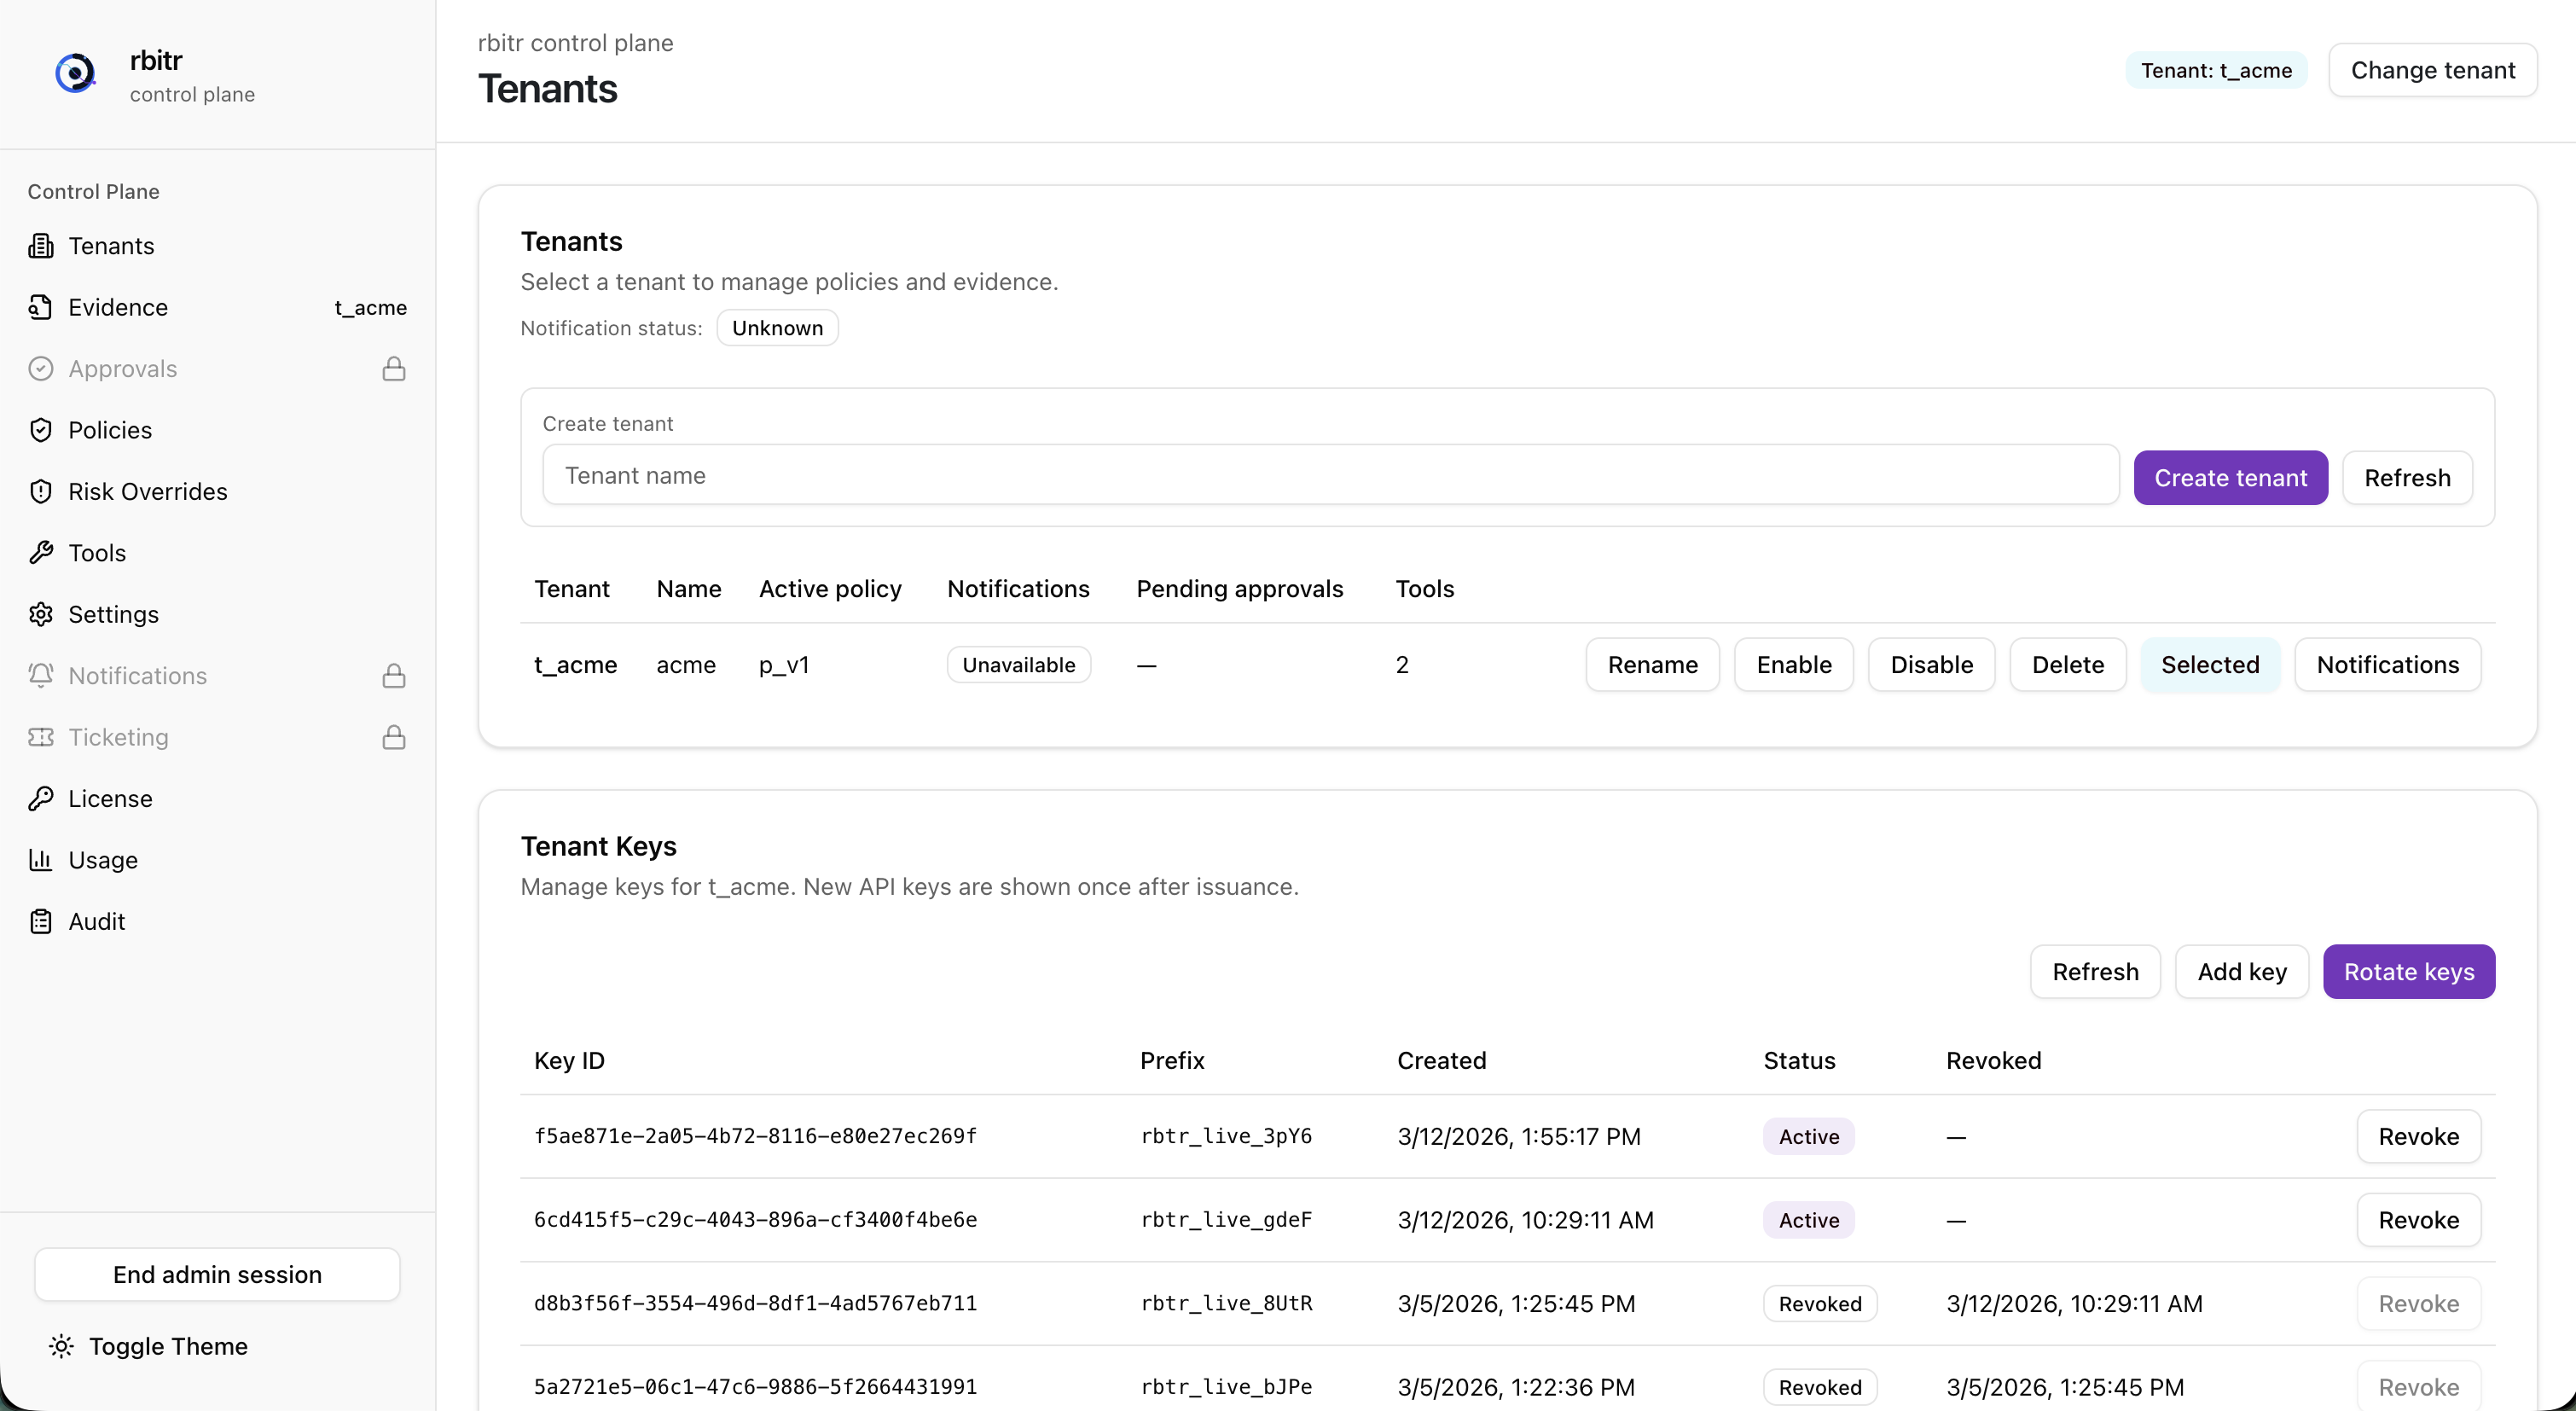Viewport: 2576px width, 1411px height.
Task: Click the License key icon
Action: pyautogui.click(x=41, y=798)
